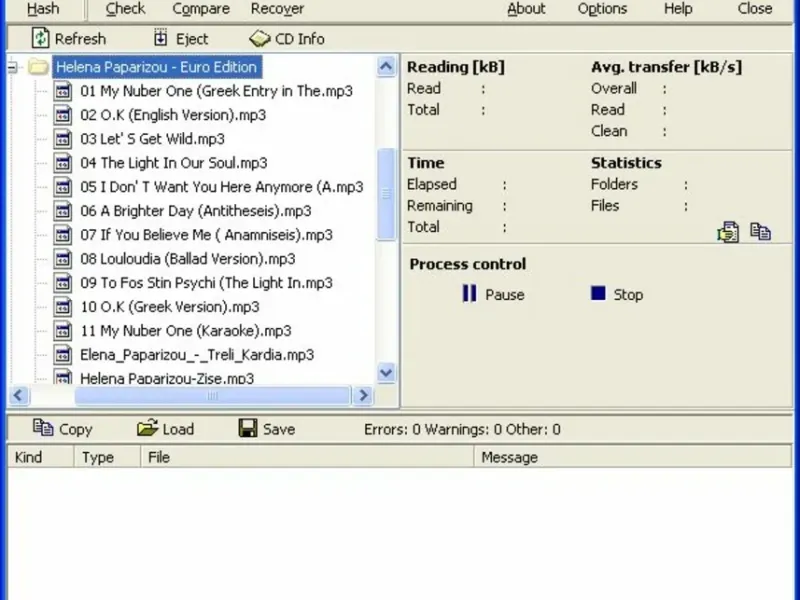Click the copy statistics icon
The width and height of the screenshot is (800, 600).
point(760,232)
